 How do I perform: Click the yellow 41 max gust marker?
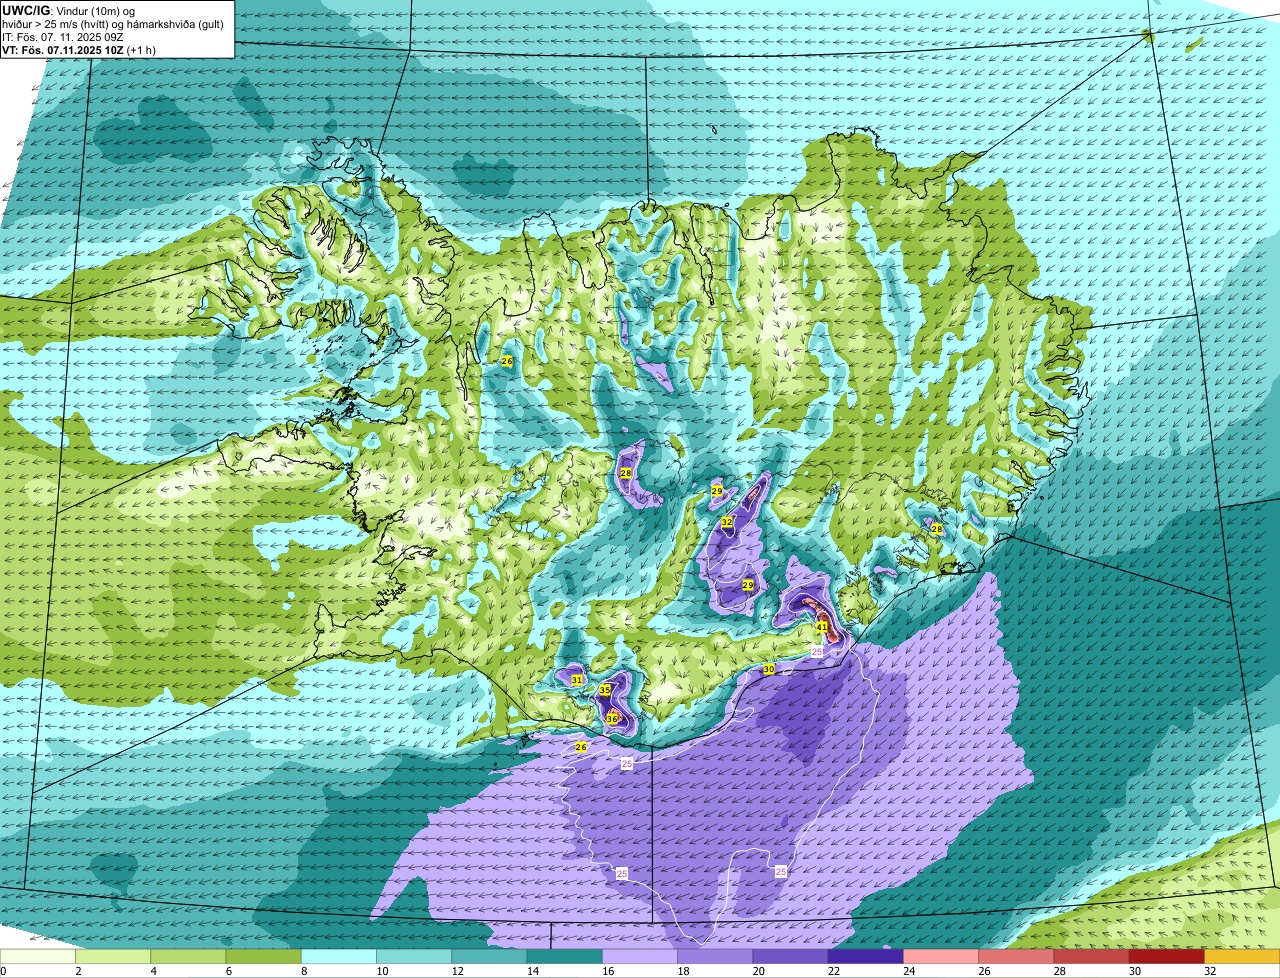point(821,627)
